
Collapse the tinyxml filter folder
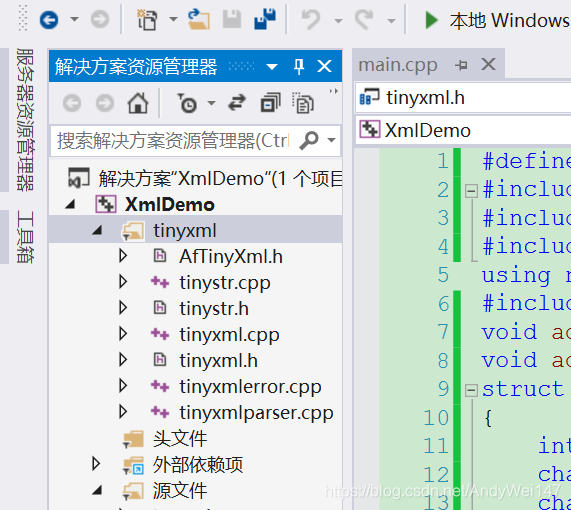click(x=97, y=230)
